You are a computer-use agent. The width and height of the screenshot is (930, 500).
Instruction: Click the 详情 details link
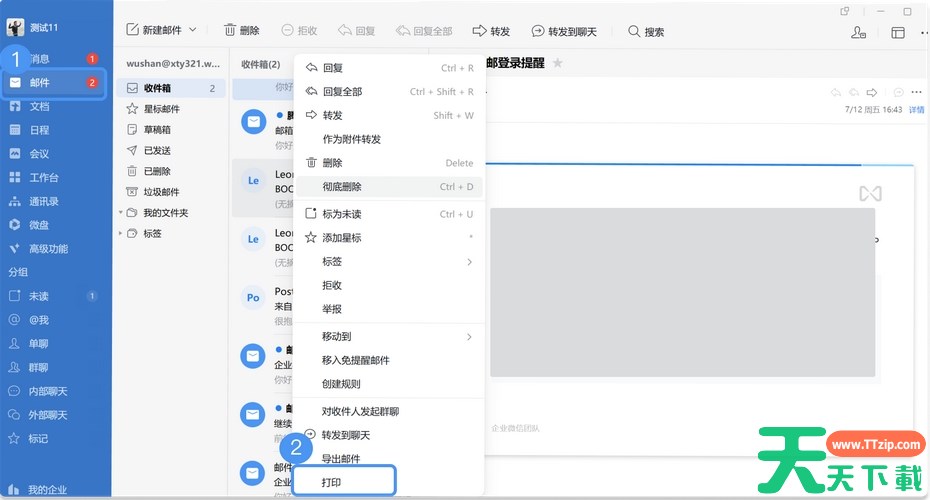click(916, 110)
